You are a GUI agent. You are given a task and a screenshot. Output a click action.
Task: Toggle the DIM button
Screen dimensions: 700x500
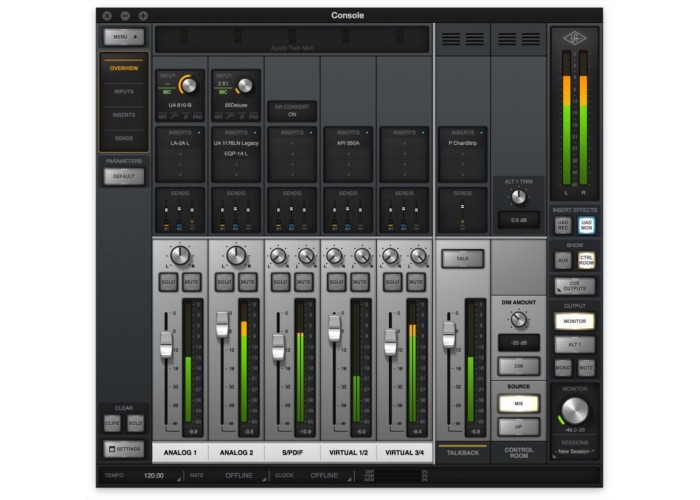point(518,366)
